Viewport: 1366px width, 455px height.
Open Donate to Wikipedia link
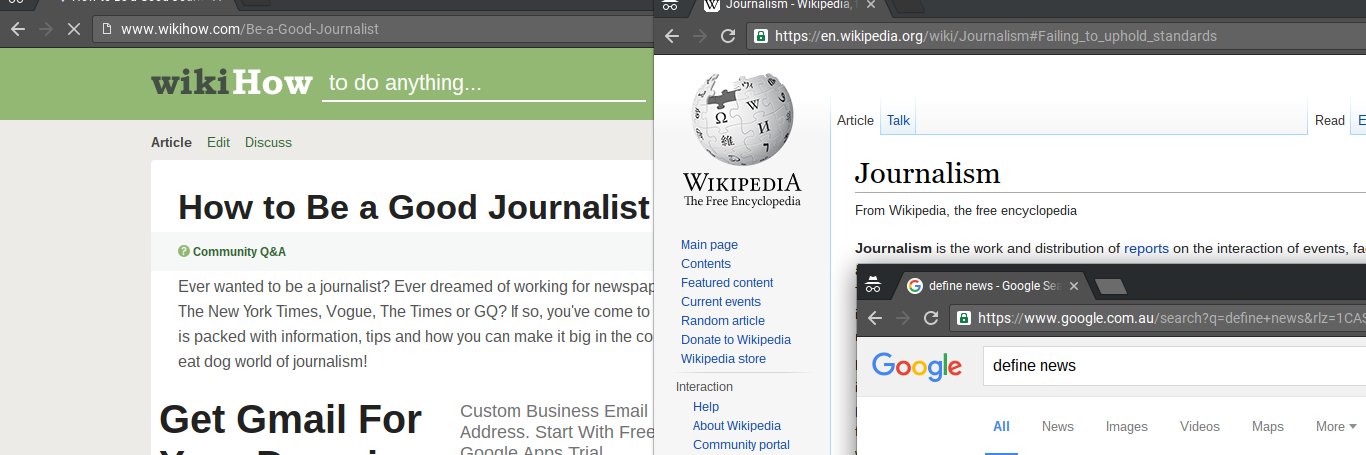point(736,340)
